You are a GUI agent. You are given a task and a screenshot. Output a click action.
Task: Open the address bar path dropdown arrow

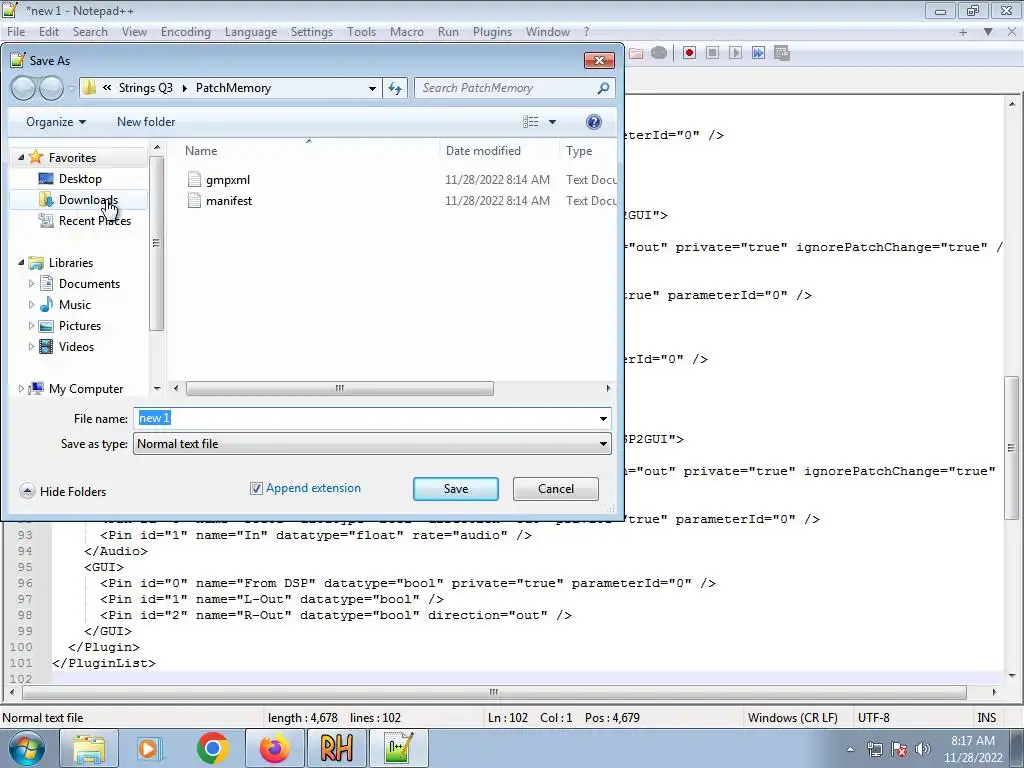tap(372, 88)
